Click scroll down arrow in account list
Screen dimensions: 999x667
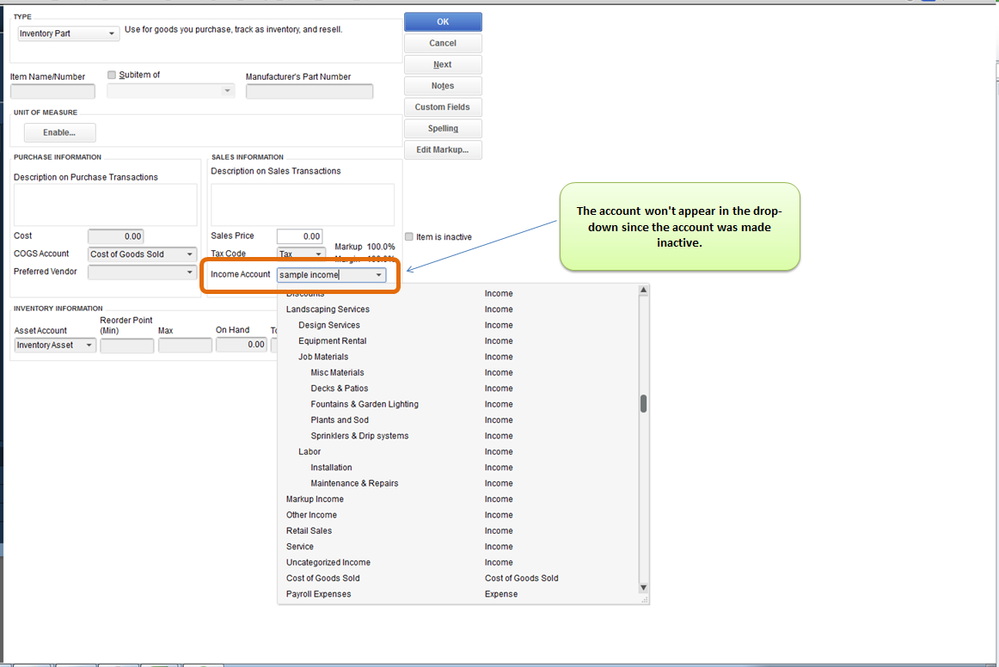point(643,587)
